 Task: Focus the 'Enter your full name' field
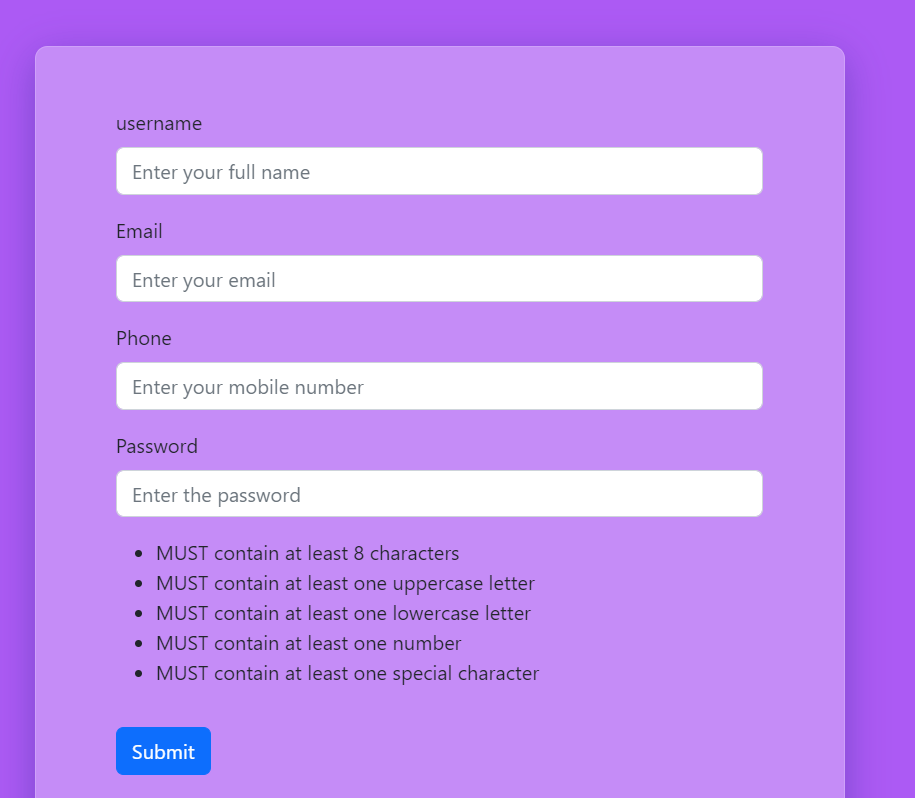click(x=439, y=171)
